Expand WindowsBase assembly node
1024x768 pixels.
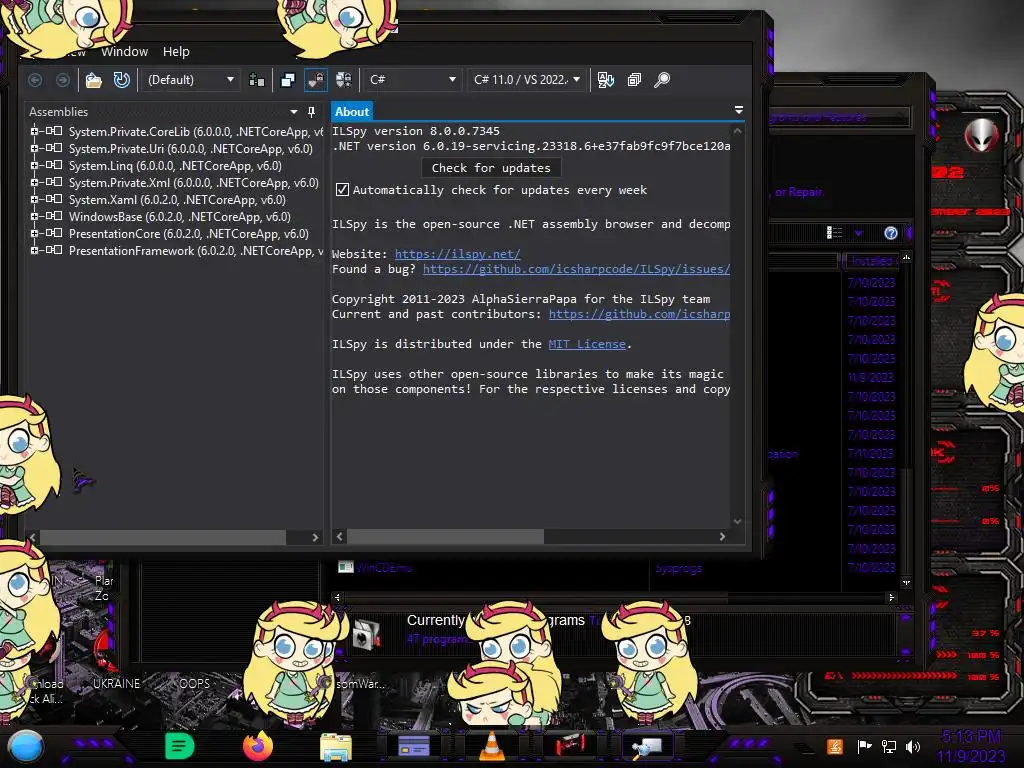click(34, 216)
